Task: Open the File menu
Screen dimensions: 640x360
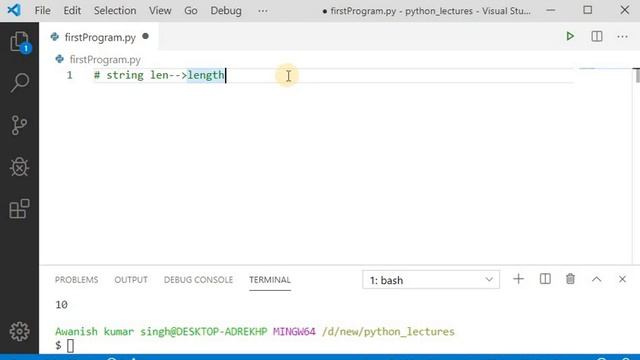Action: pyautogui.click(x=42, y=11)
